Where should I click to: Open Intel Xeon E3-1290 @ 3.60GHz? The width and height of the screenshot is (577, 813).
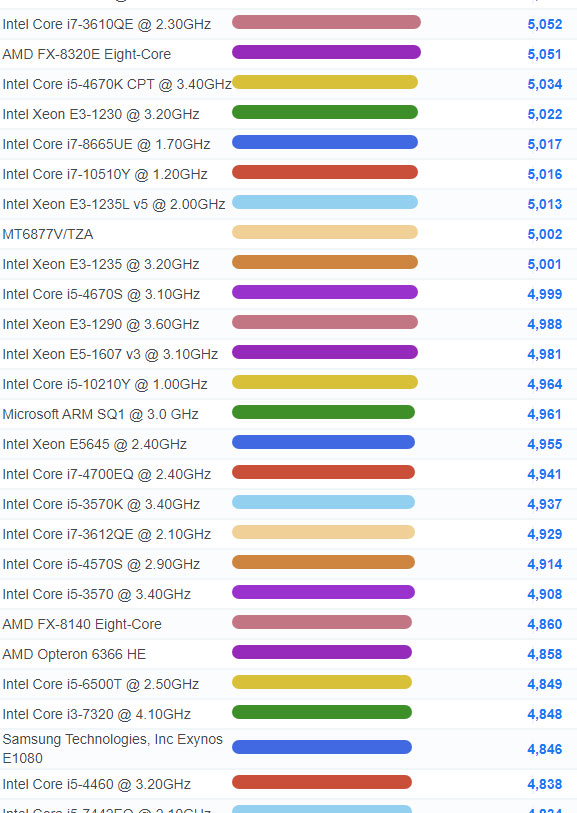101,325
